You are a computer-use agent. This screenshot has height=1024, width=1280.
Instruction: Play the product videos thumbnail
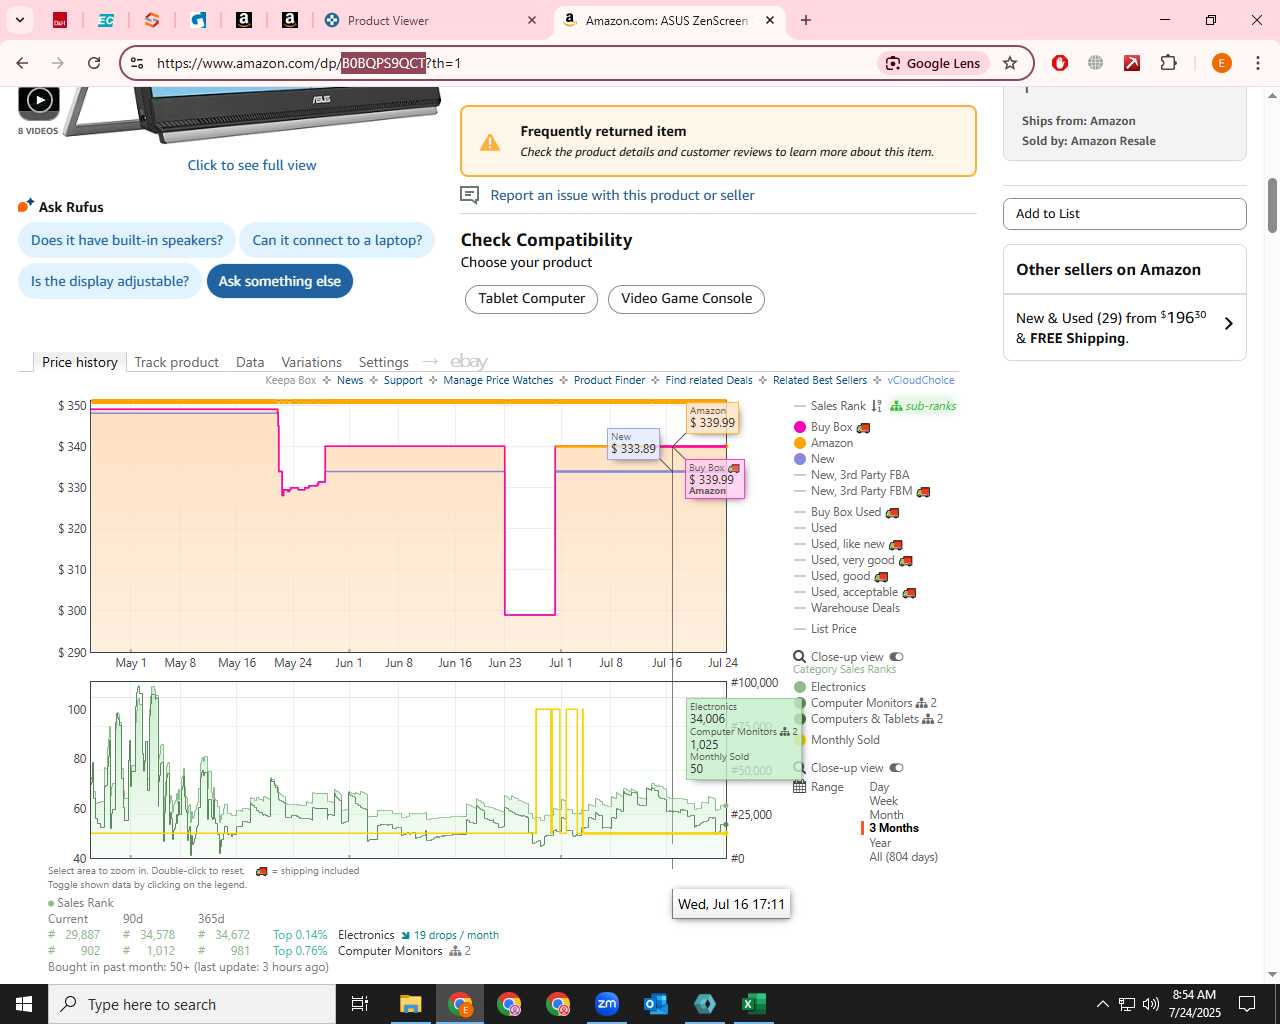pyautogui.click(x=39, y=100)
